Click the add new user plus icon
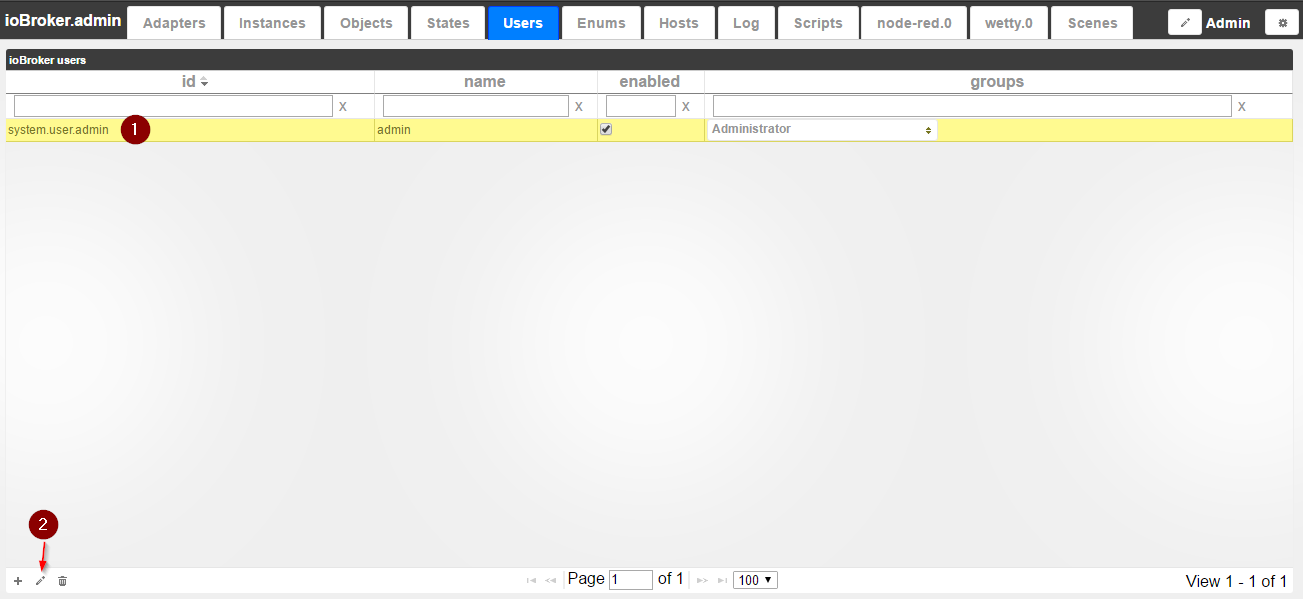 click(x=18, y=581)
